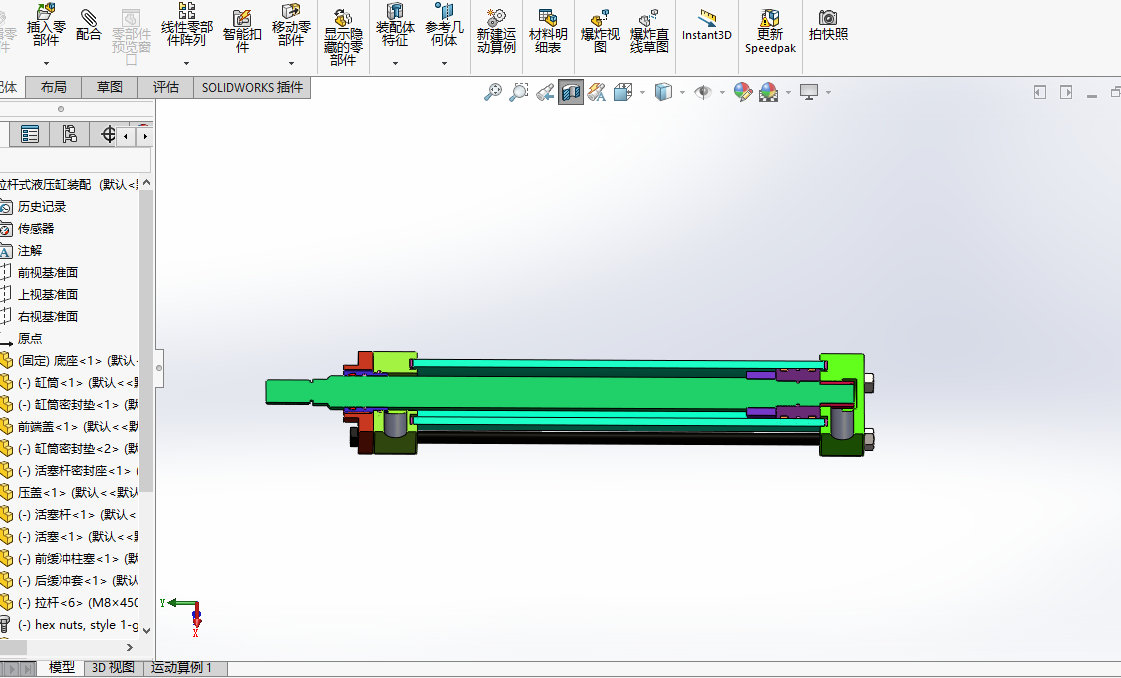
Task: Select 历史记录 tree item
Action: [41, 207]
